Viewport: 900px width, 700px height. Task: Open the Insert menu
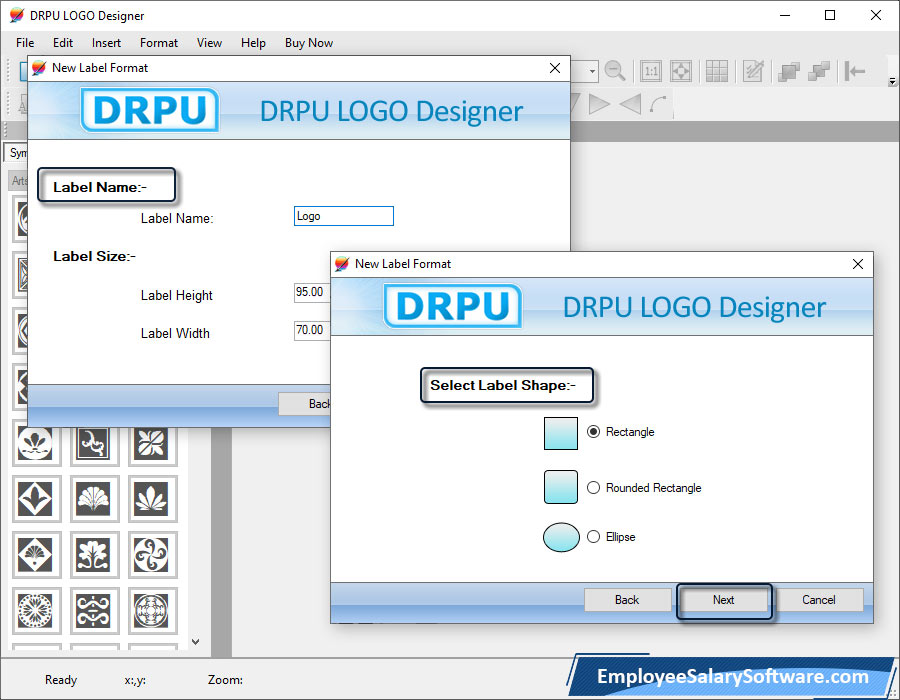click(x=106, y=43)
